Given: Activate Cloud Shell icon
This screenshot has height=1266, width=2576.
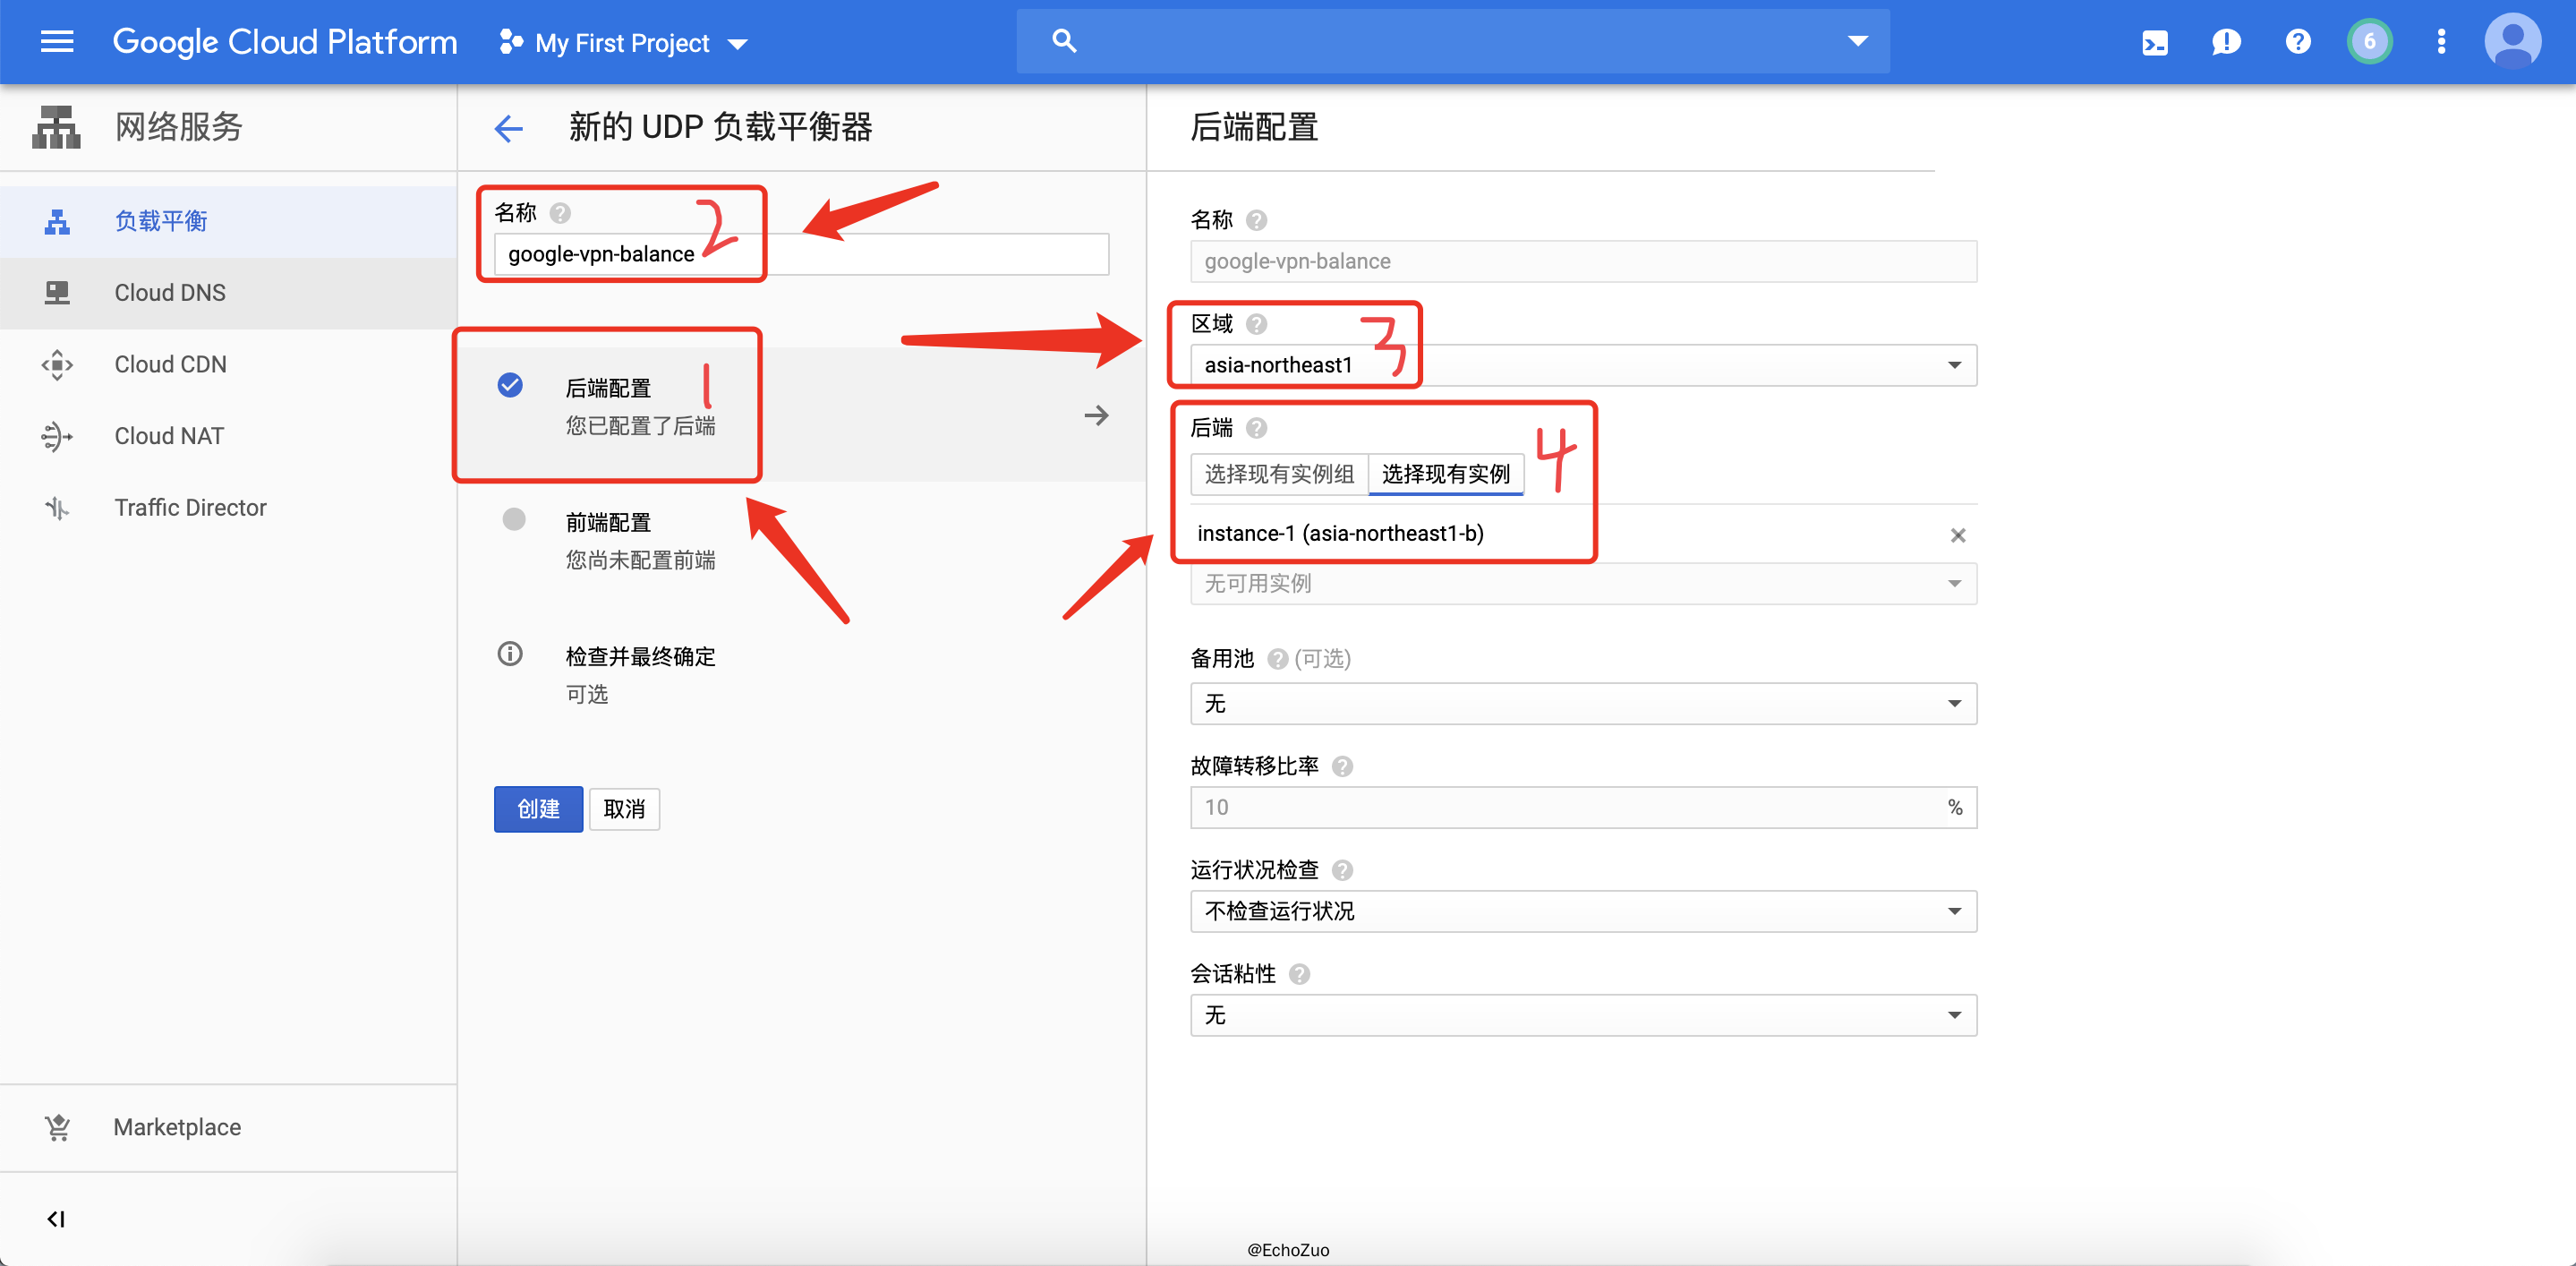Looking at the screenshot, I should [2155, 42].
